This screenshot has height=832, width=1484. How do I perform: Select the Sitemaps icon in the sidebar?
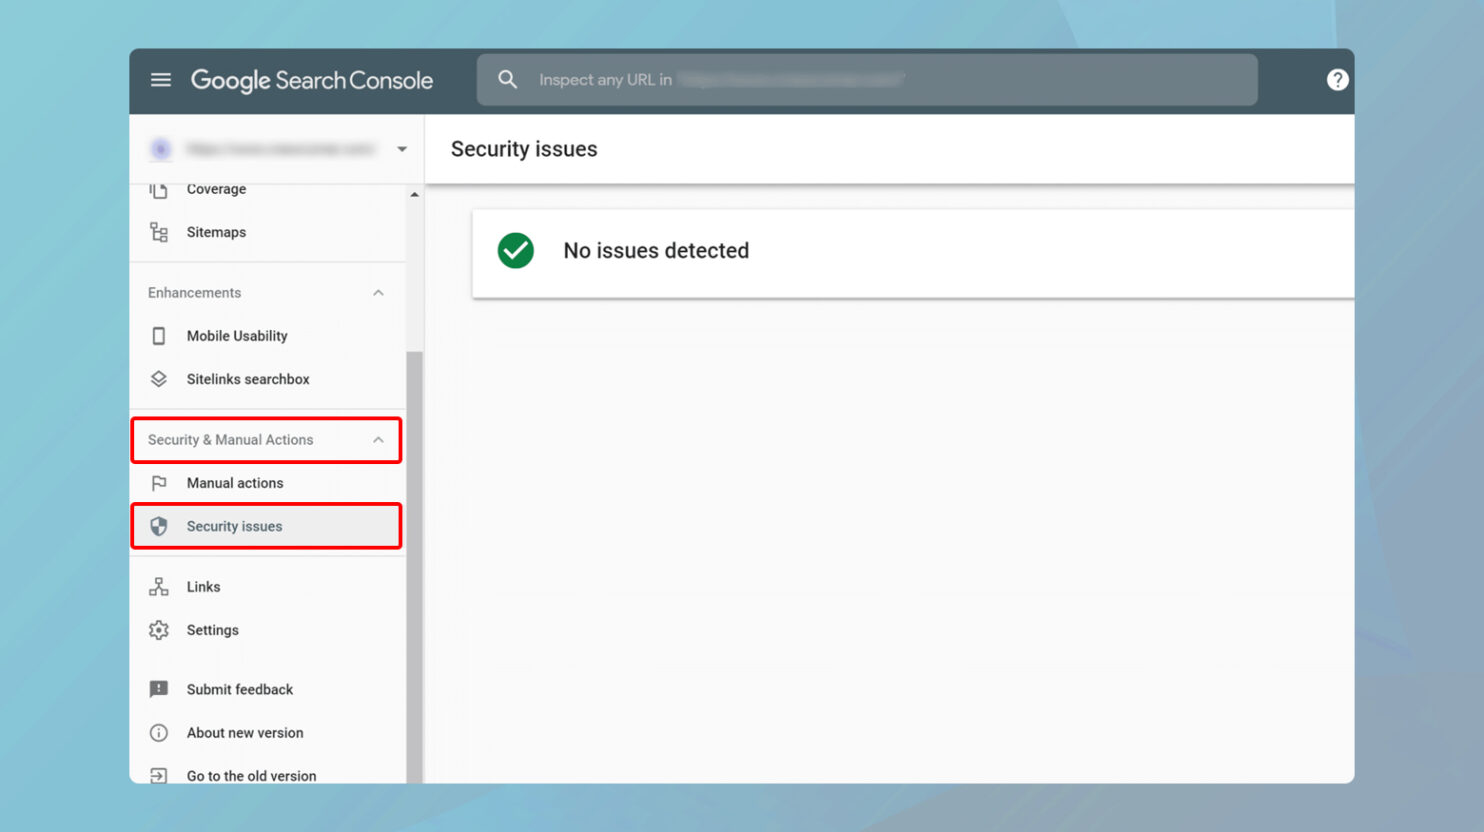[x=160, y=231]
